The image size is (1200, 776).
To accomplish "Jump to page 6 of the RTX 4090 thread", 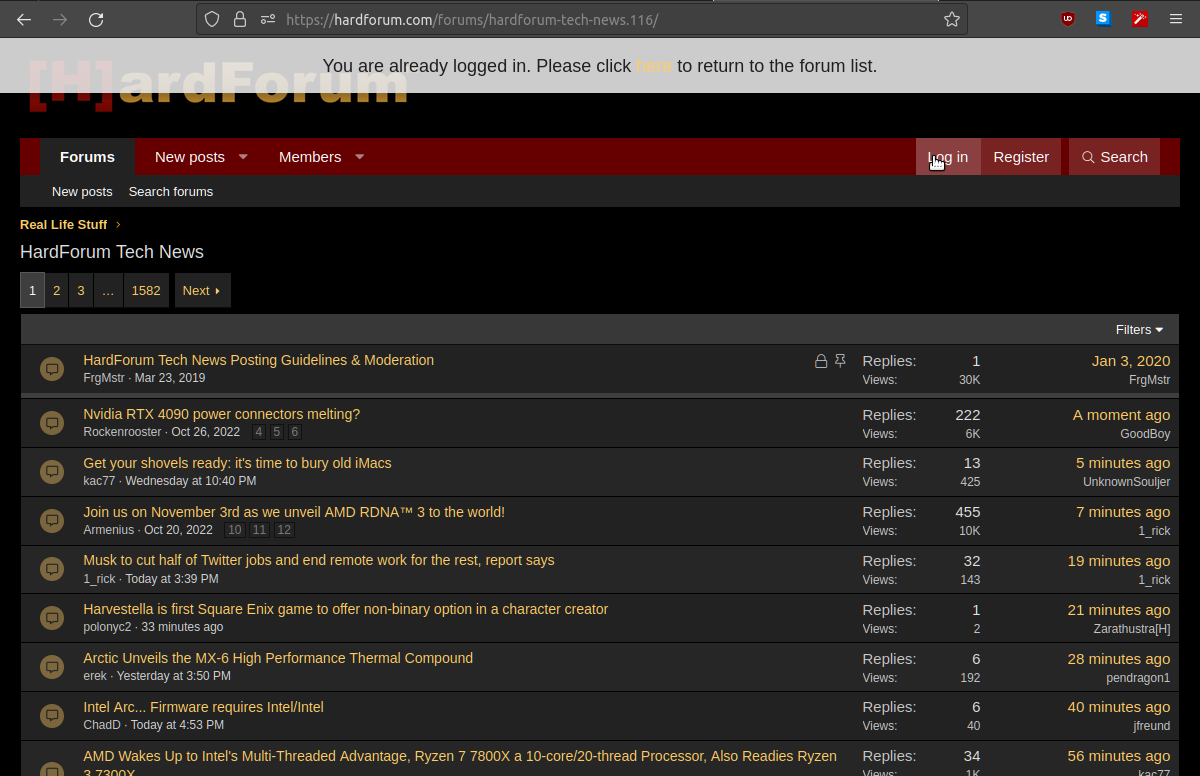I will click(295, 432).
